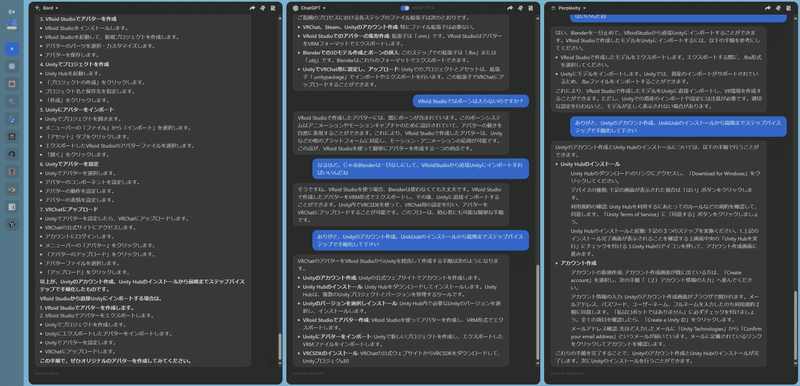Open the Perplexity bot selector dropdown
800x386 pixels.
coord(572,8)
